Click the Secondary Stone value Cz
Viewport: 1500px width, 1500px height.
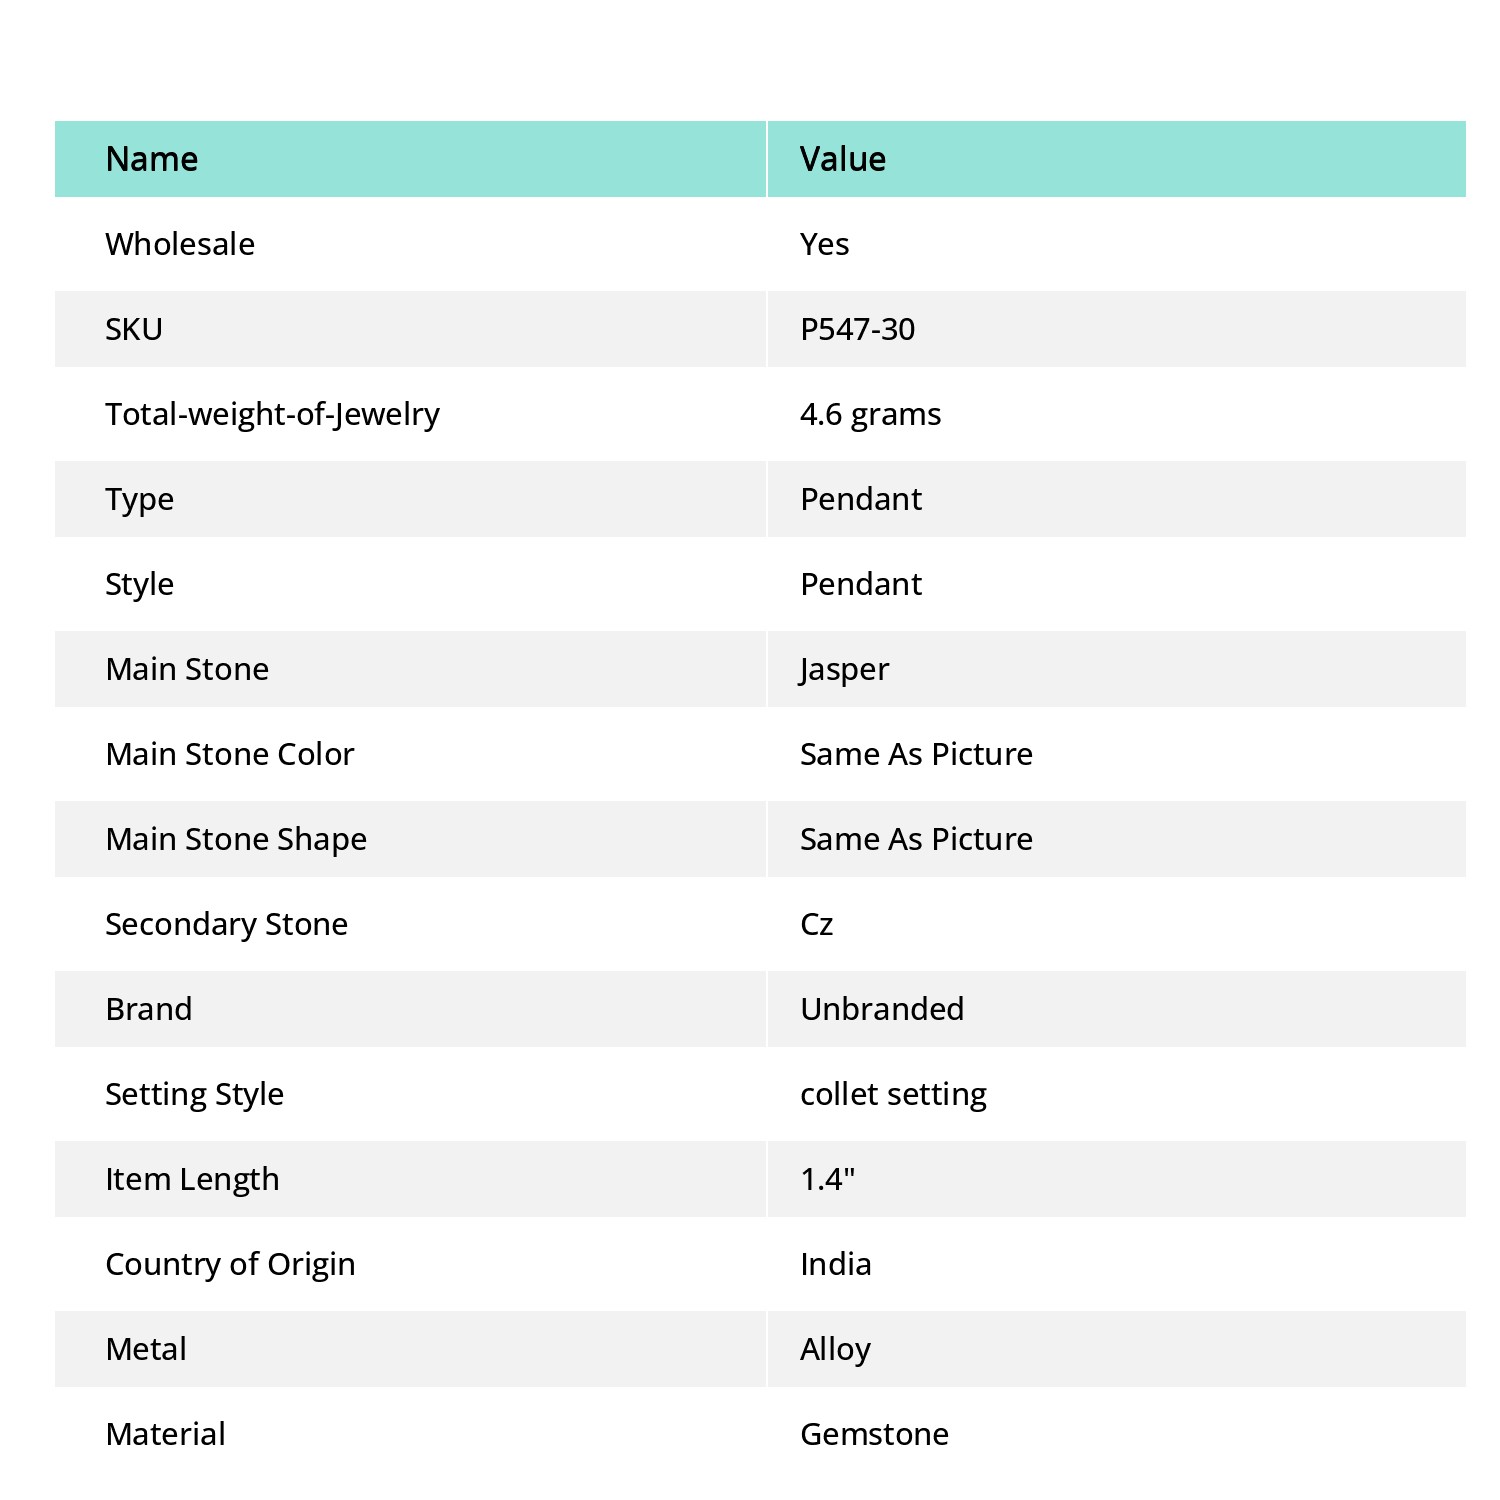[816, 924]
